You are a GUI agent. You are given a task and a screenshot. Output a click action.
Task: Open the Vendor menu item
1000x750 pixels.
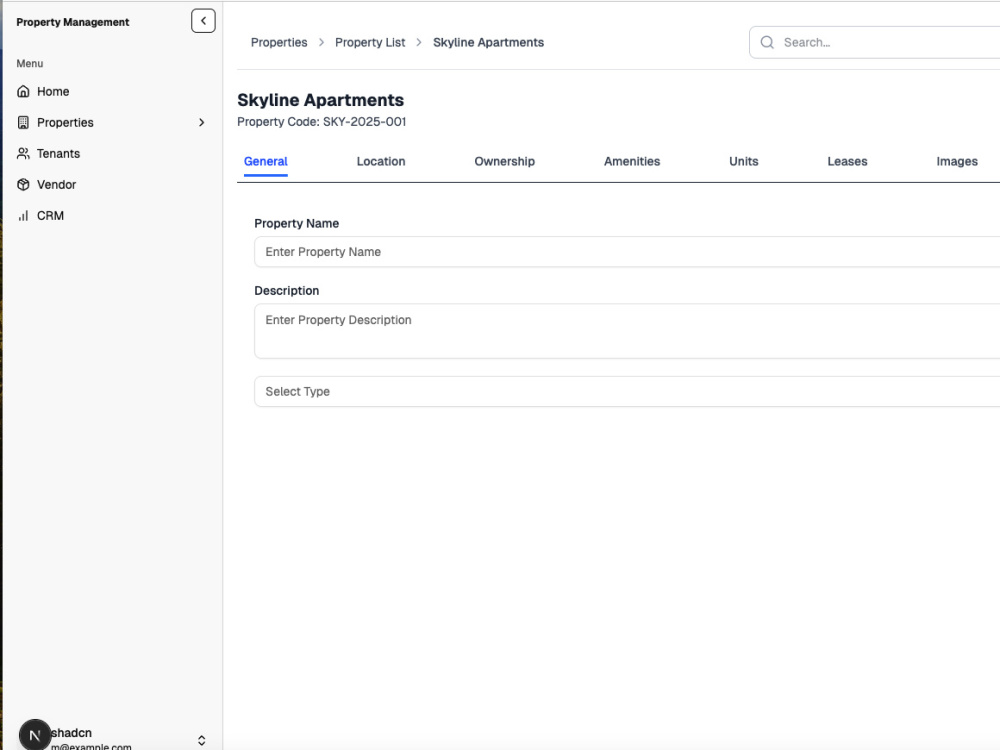coord(112,184)
